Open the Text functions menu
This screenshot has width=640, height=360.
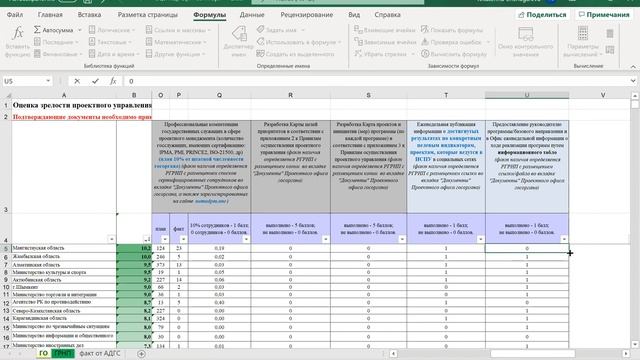[x=110, y=42]
